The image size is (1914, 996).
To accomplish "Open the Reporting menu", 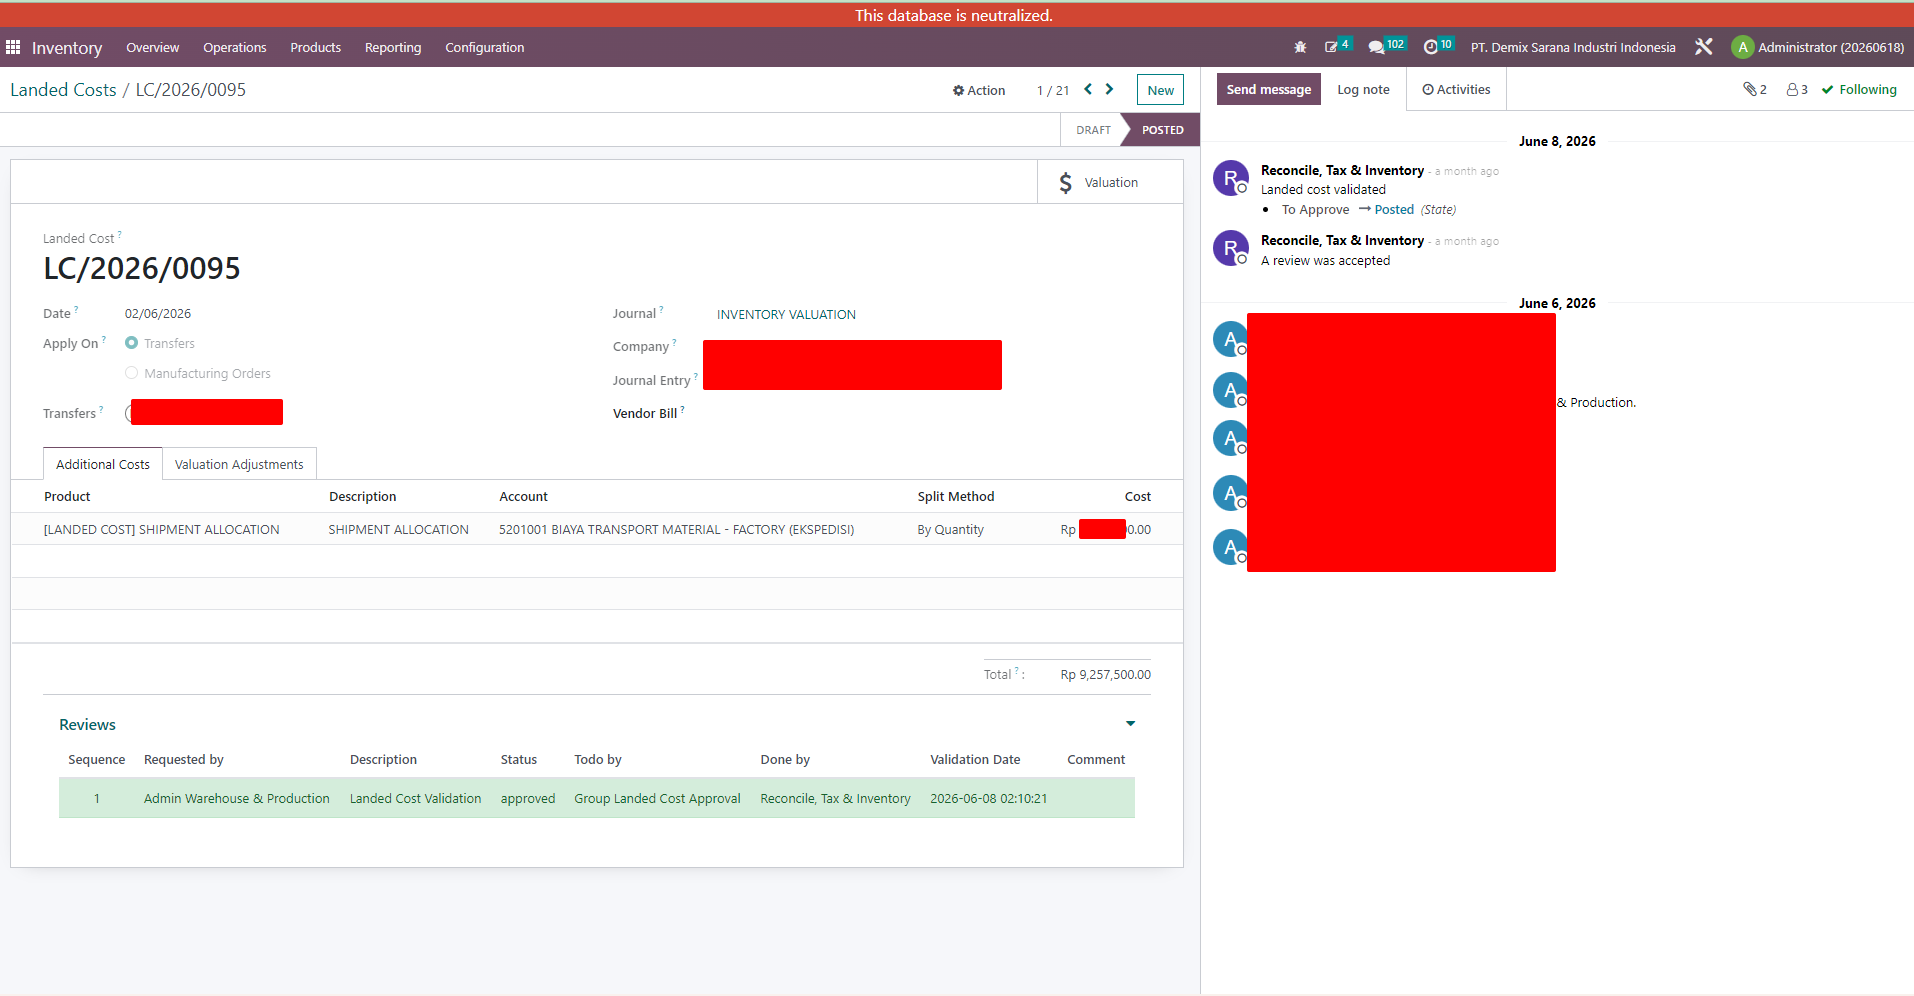I will [x=393, y=47].
